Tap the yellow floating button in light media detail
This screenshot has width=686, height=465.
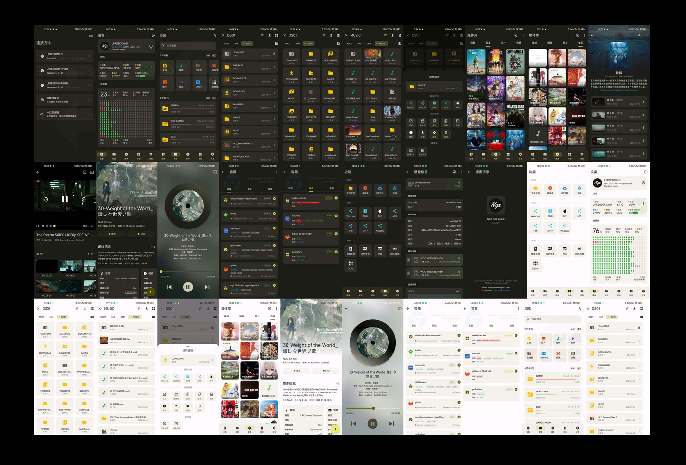tap(335, 429)
